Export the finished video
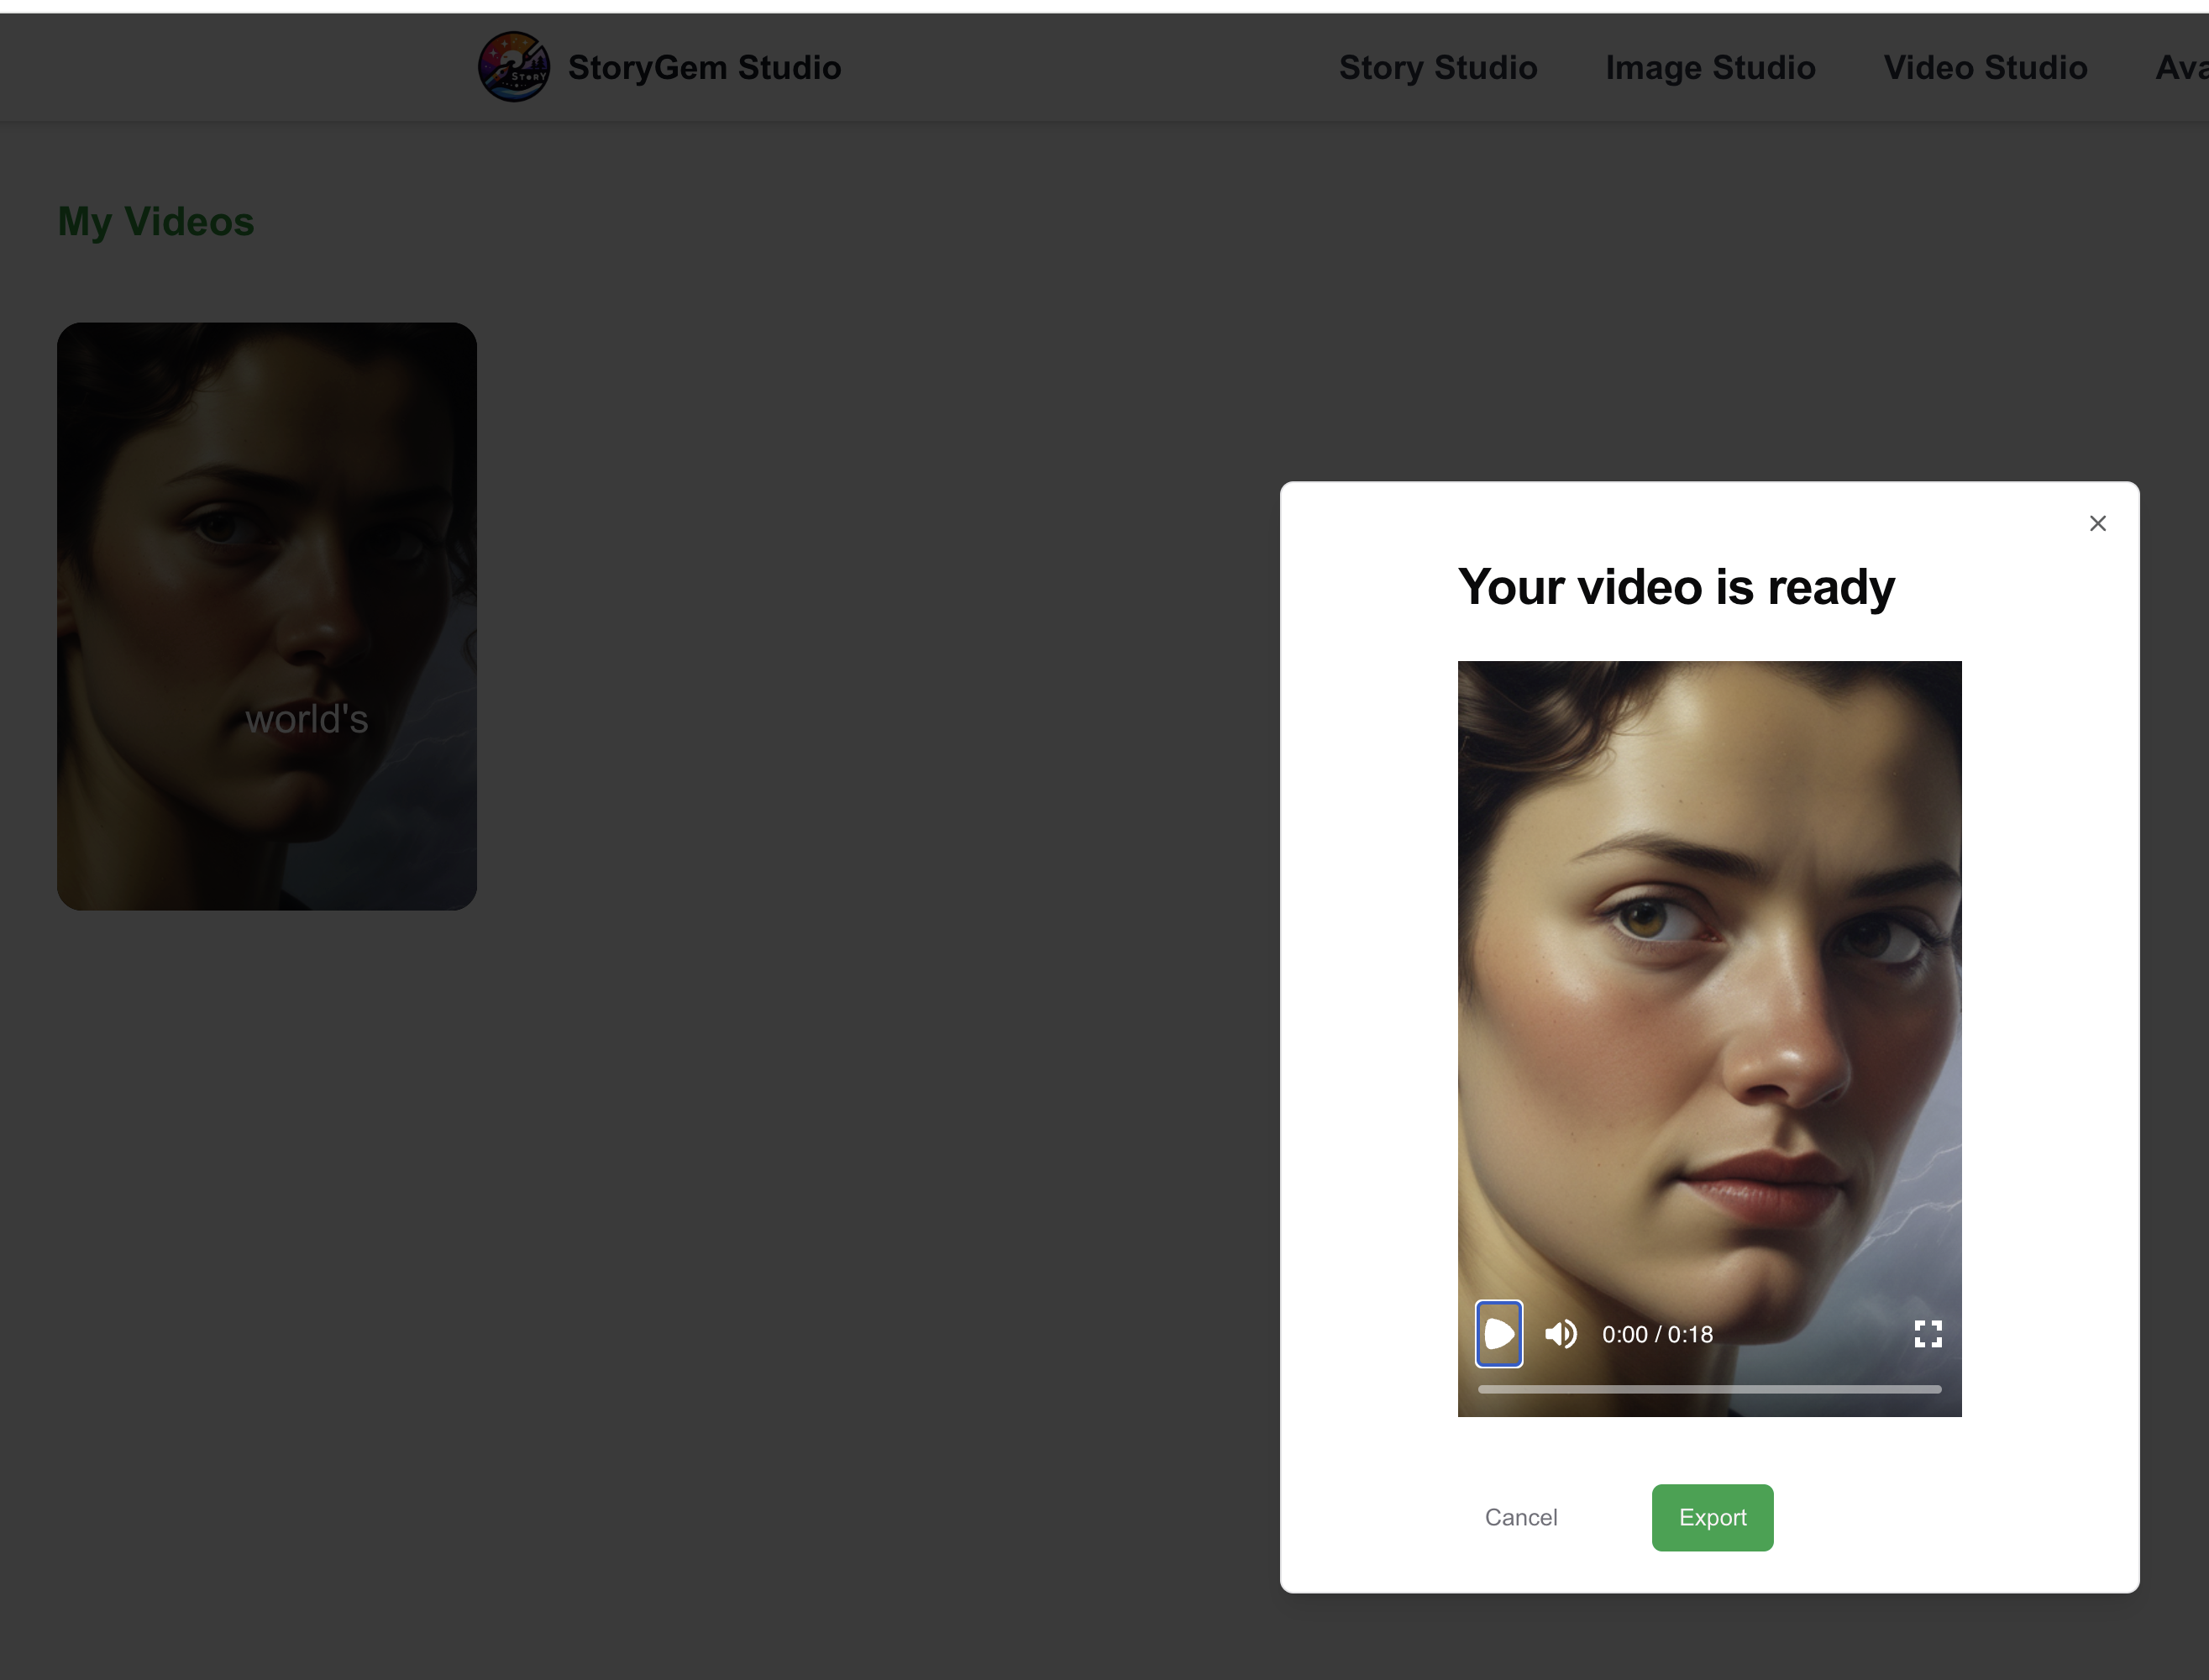 [x=1712, y=1517]
